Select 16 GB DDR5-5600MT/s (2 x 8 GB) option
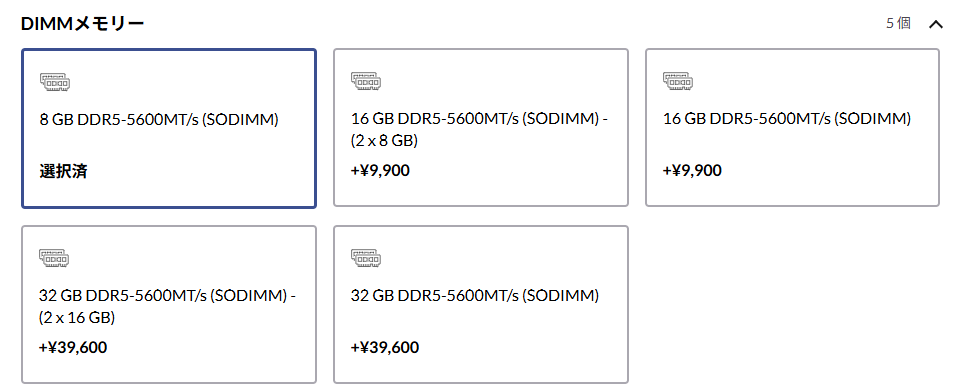 point(481,128)
